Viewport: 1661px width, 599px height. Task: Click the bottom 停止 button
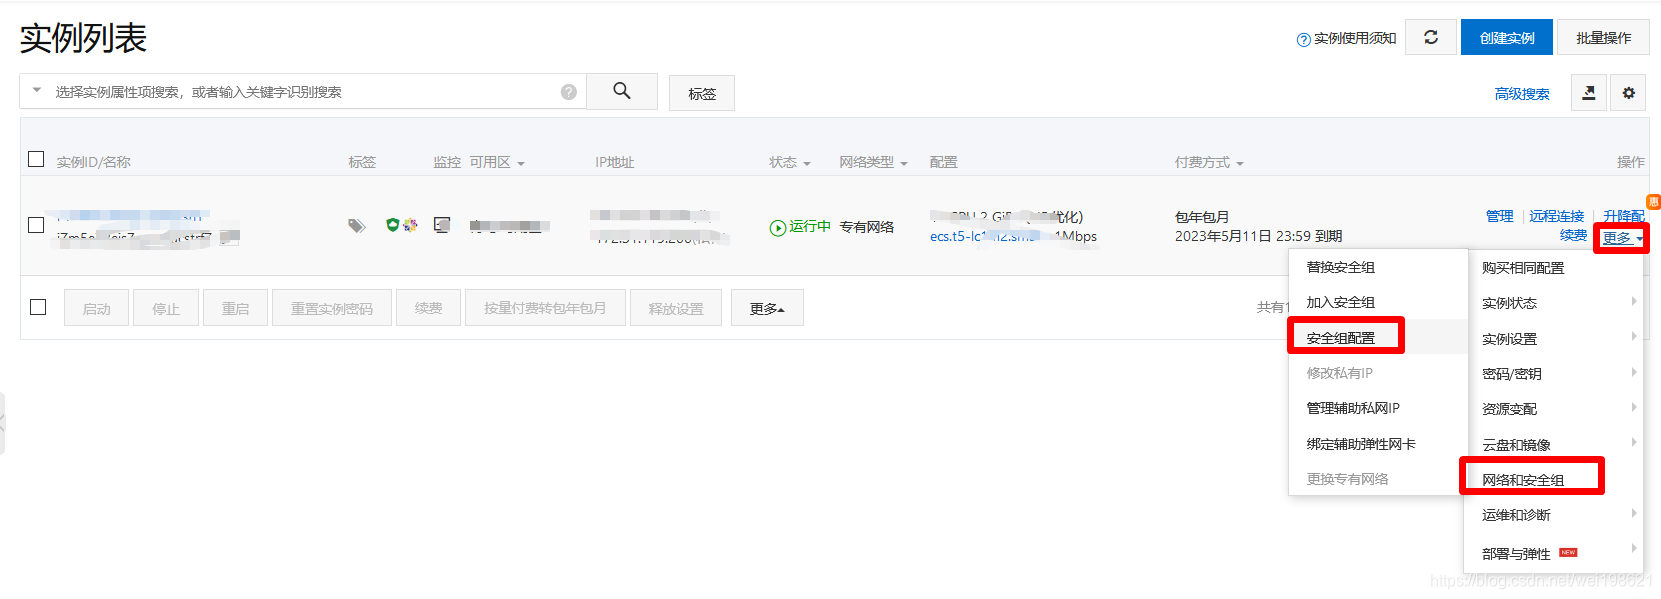coord(166,308)
